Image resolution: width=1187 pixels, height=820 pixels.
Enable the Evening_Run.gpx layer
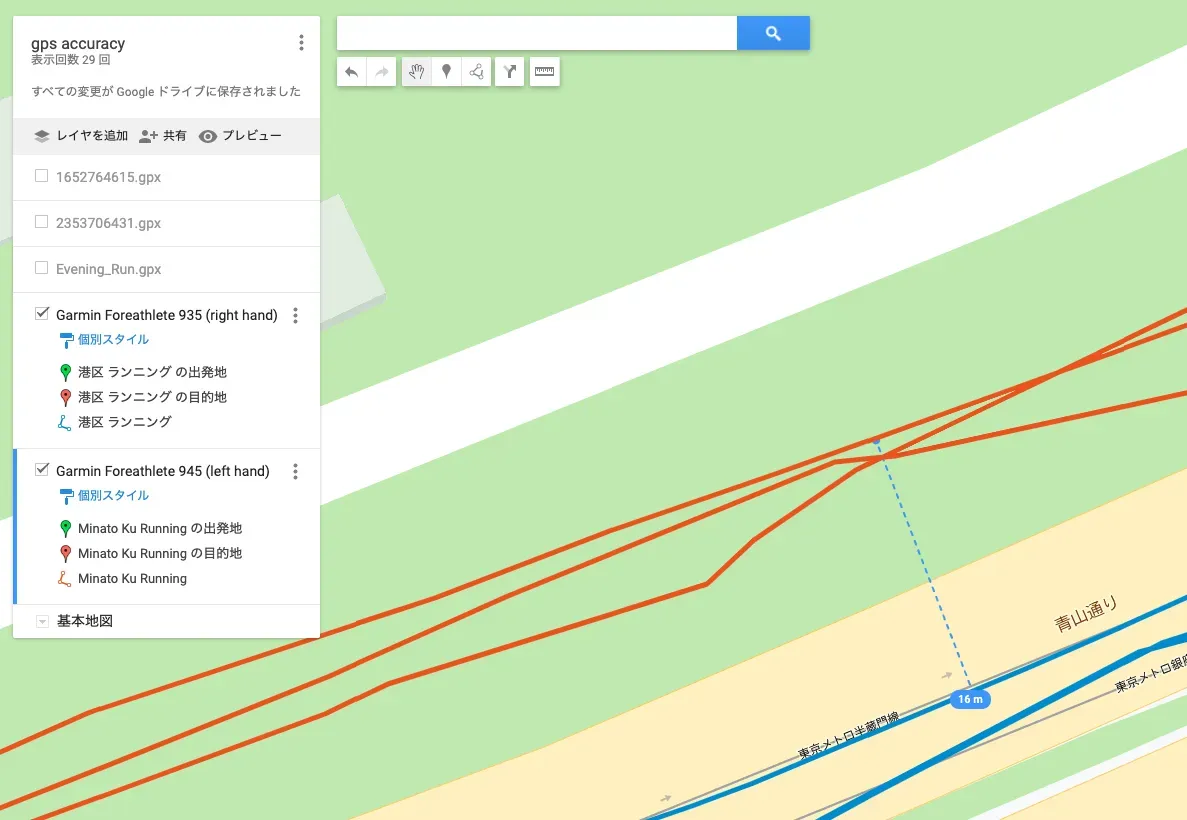[39, 268]
